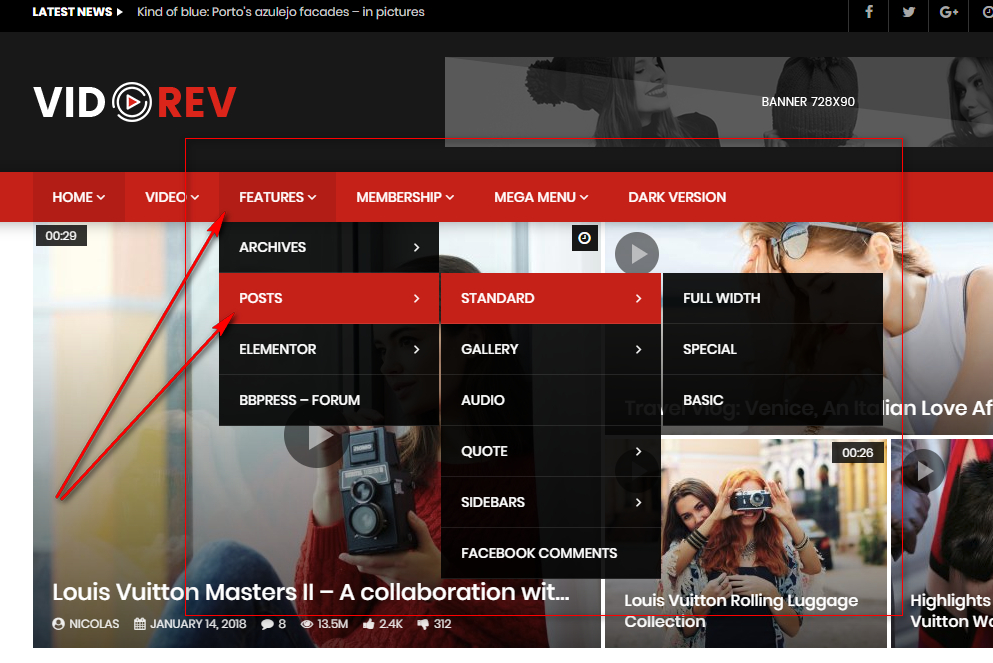Click the thumbs down icon showing 312
The width and height of the screenshot is (993, 663).
423,624
